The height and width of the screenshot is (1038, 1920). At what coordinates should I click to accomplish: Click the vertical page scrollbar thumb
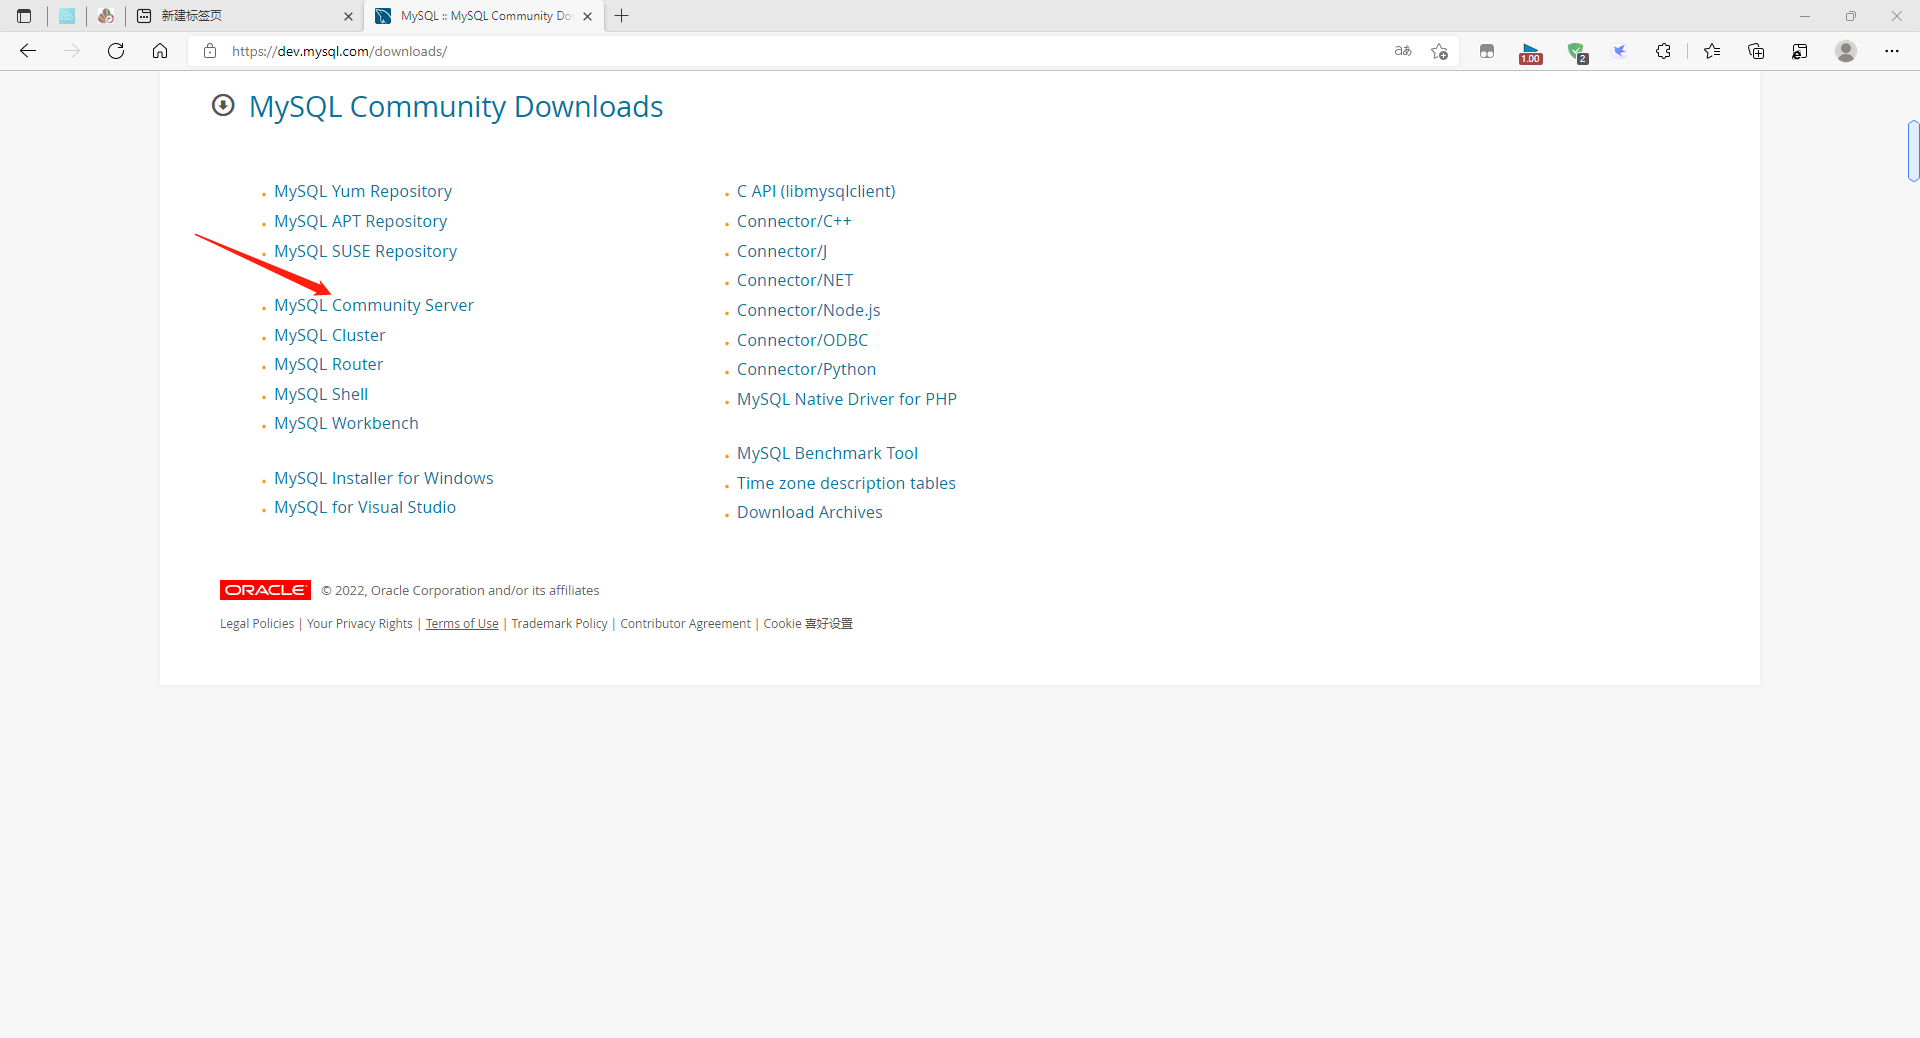[x=1912, y=150]
